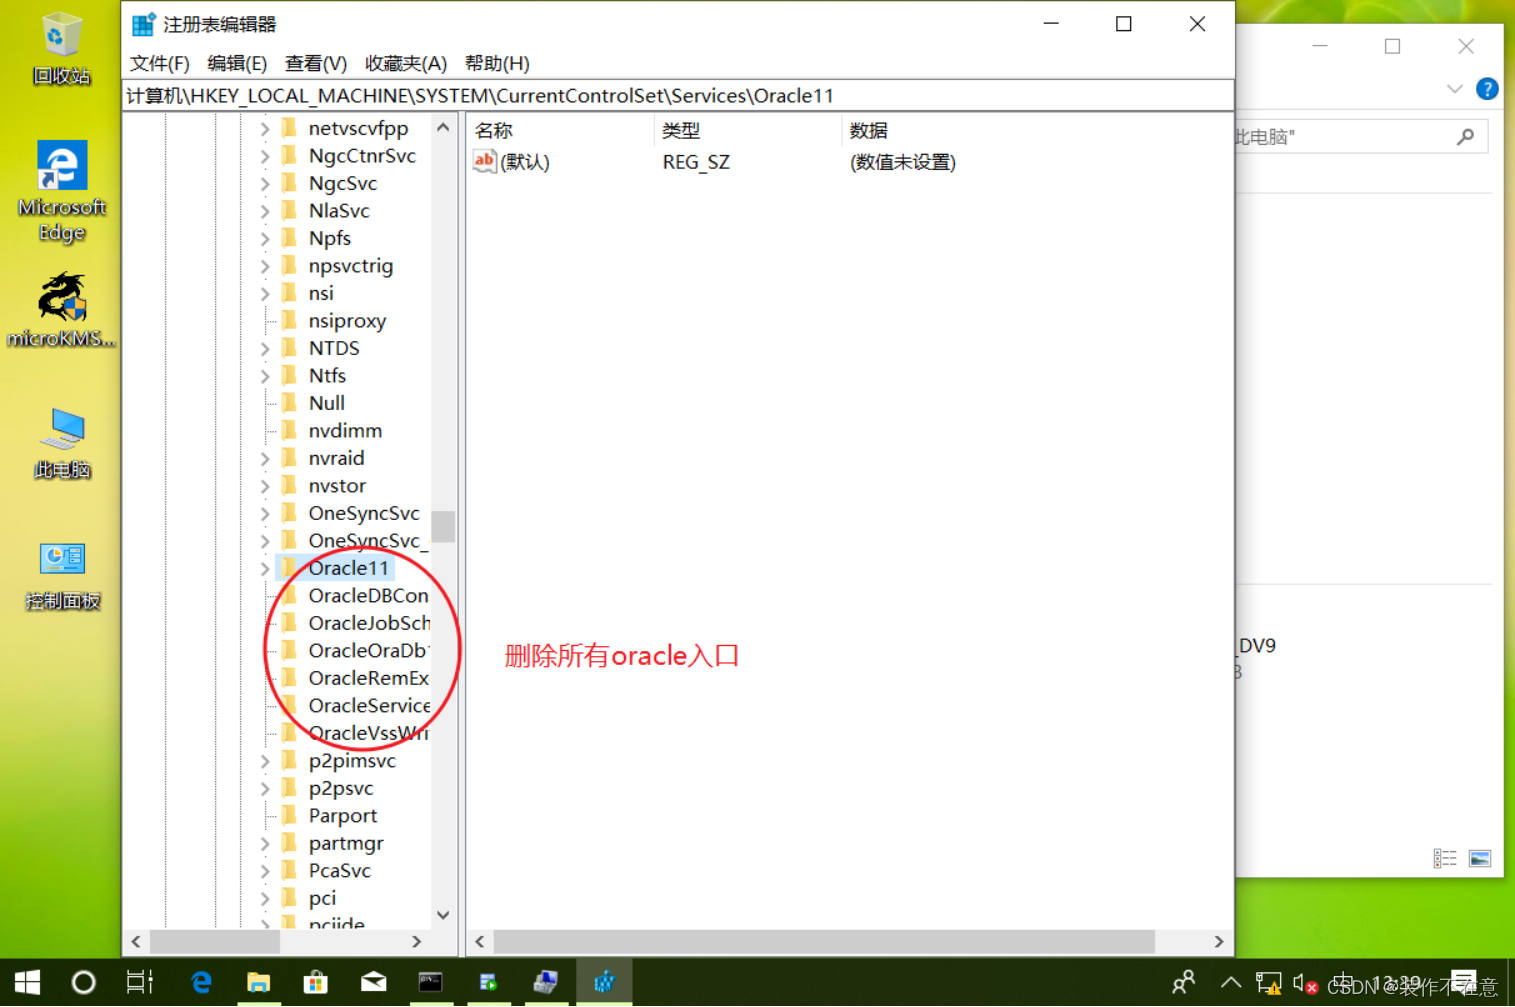Open Task View on the taskbar
Viewport: 1515px width, 1007px height.
click(140, 983)
